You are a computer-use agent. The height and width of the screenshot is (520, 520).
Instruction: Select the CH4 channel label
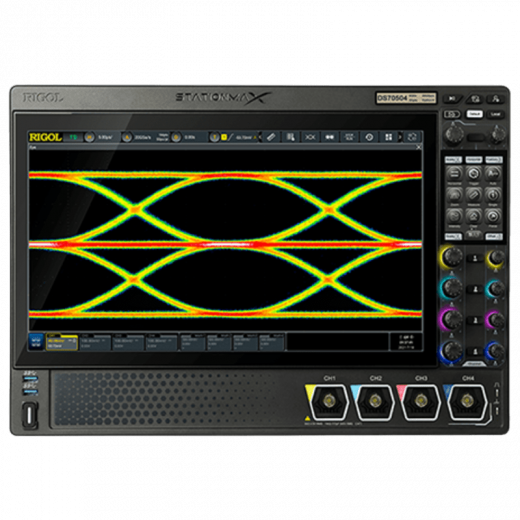pos(162,342)
